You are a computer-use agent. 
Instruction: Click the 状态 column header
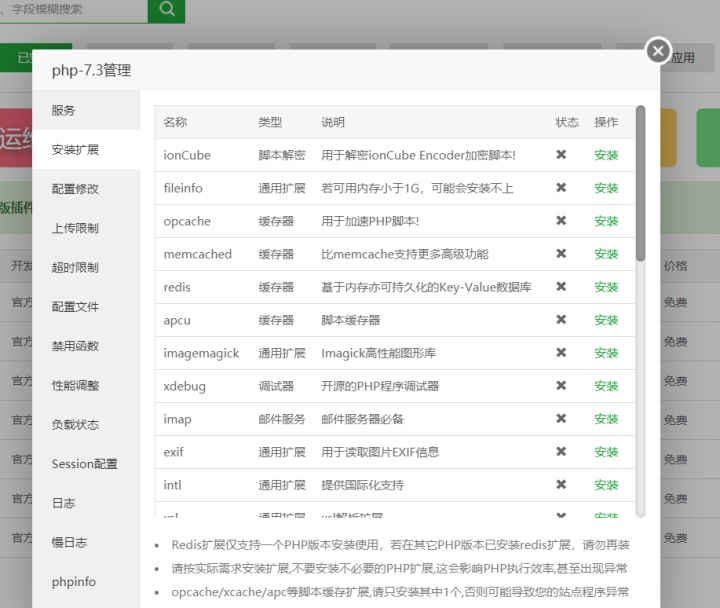click(x=567, y=122)
